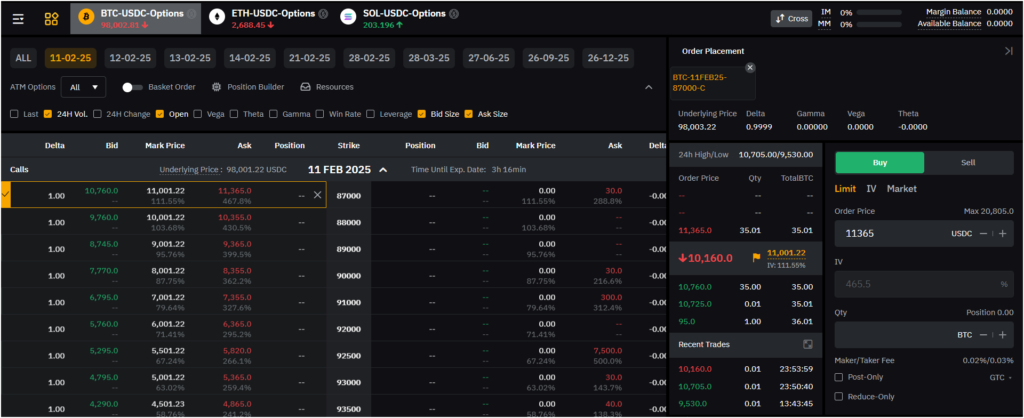Select the 12-02-25 expiry tab

[131, 58]
